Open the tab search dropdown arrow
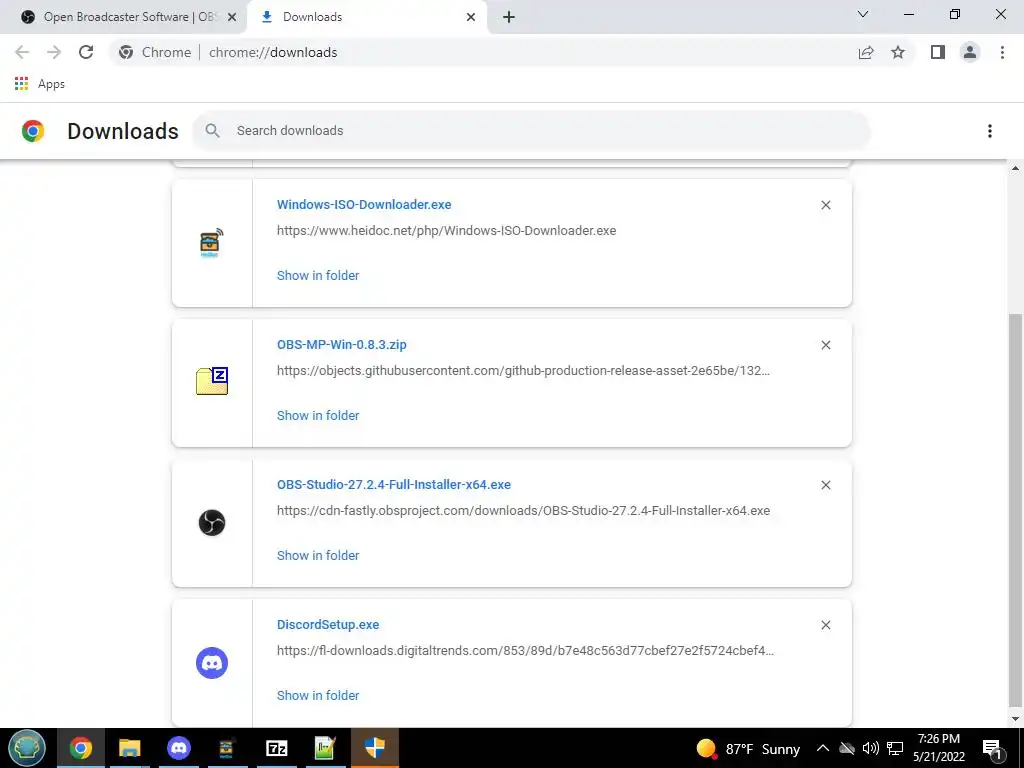Screen dimensions: 1024x768 point(863,14)
